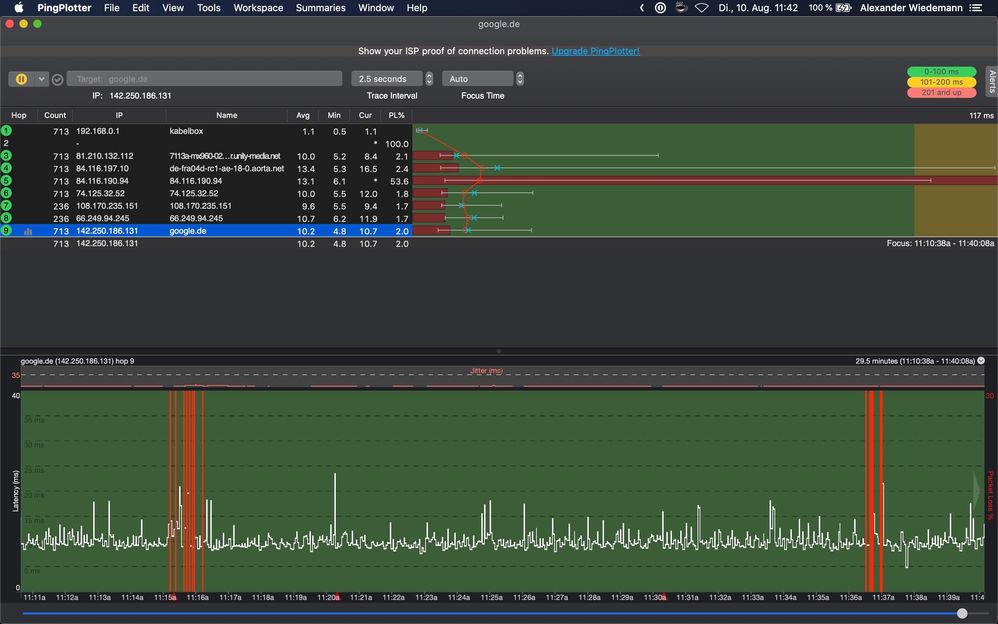The image size is (998, 624).
Task: Select the 81.210.132.112 row
Action: coord(206,156)
